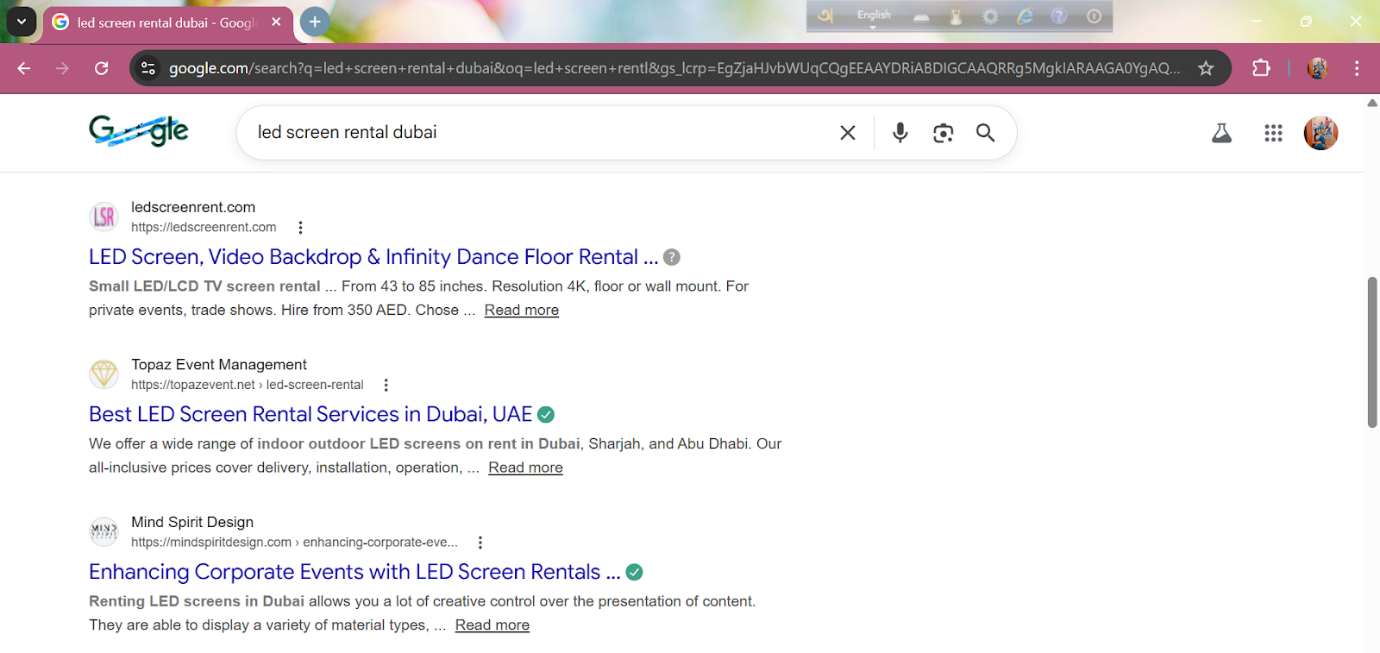
Task: Clear the search box text
Action: [x=847, y=133]
